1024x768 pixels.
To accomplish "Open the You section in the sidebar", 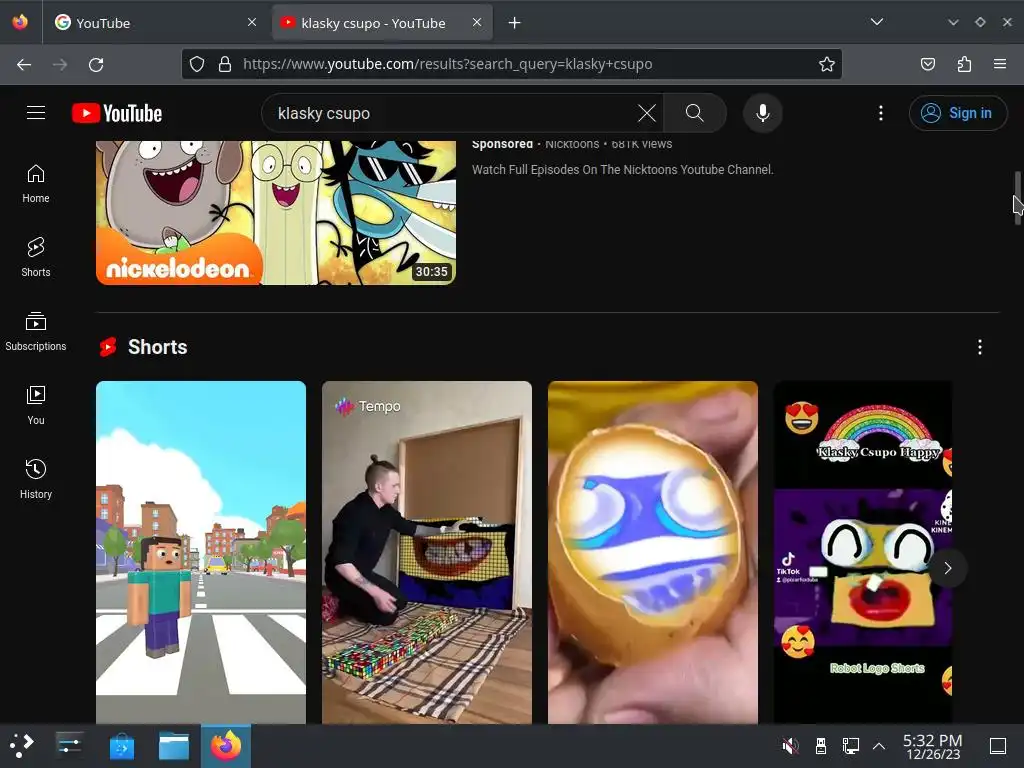I will pos(36,405).
